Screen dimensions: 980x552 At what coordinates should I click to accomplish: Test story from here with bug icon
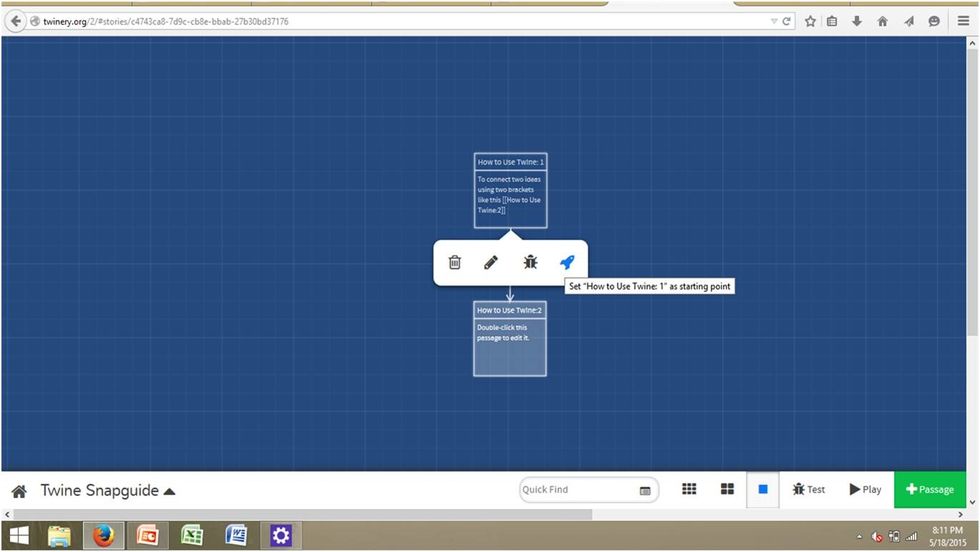pos(530,263)
